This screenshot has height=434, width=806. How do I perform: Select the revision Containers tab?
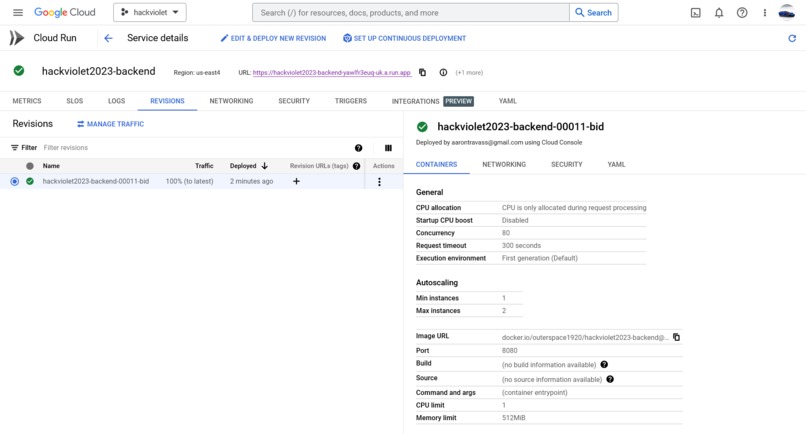coord(436,165)
